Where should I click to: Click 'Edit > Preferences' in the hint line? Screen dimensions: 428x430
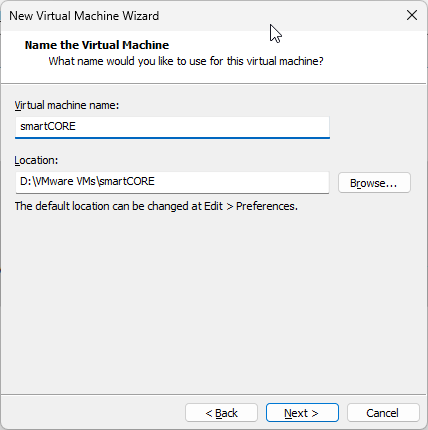[250, 206]
